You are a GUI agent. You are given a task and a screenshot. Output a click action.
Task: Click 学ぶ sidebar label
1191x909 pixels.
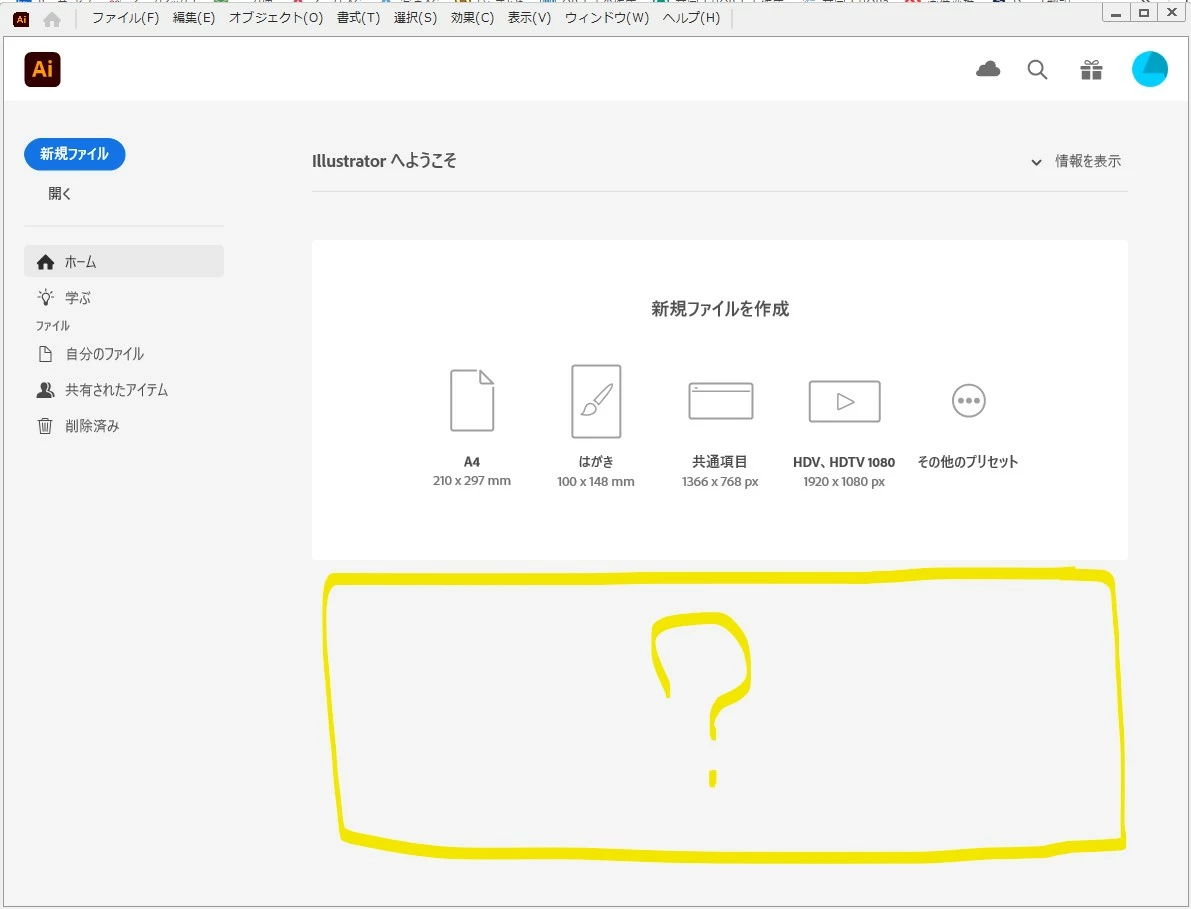point(77,298)
